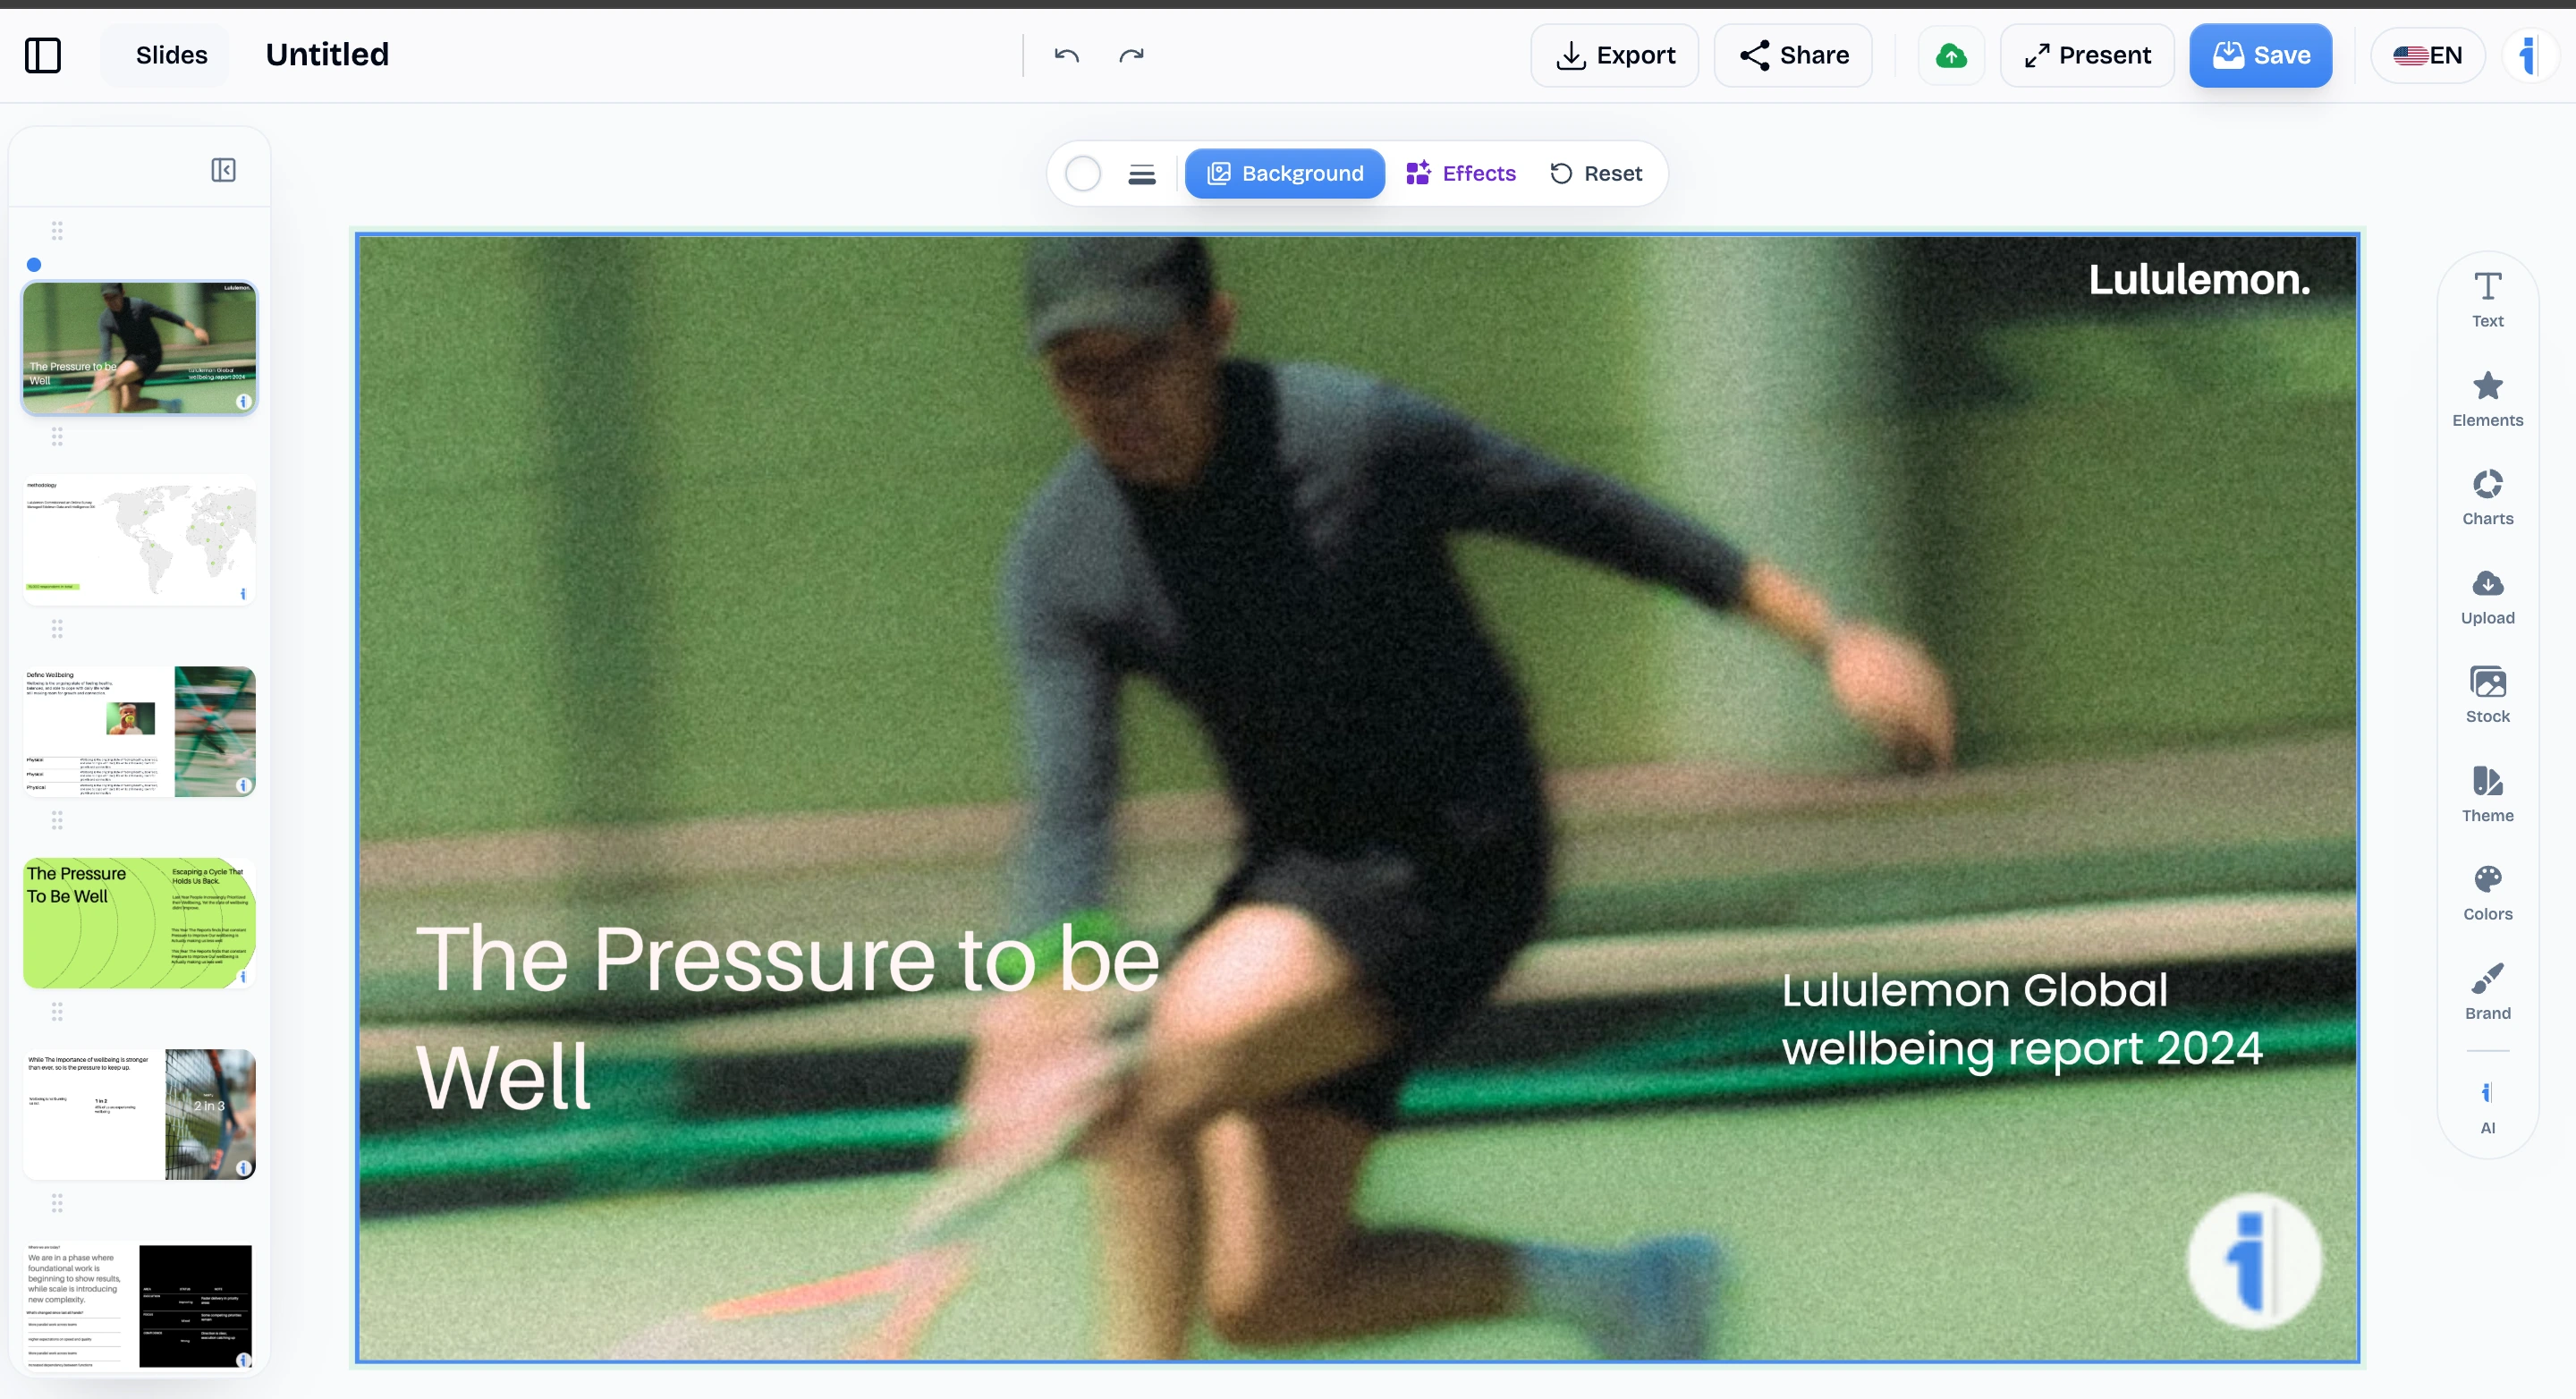Screen dimensions: 2576x1399
Task: Click drag handle above methodology slide
Action: [57, 437]
